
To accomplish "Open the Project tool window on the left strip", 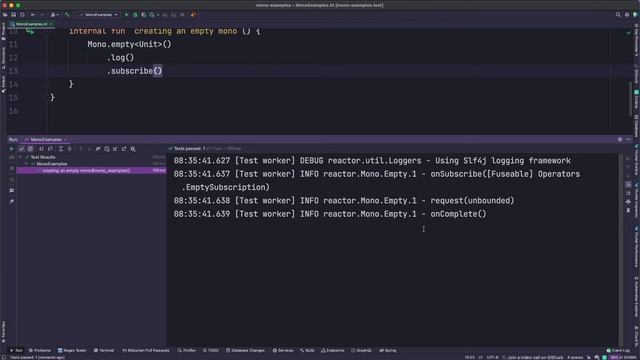I will tap(3, 31).
